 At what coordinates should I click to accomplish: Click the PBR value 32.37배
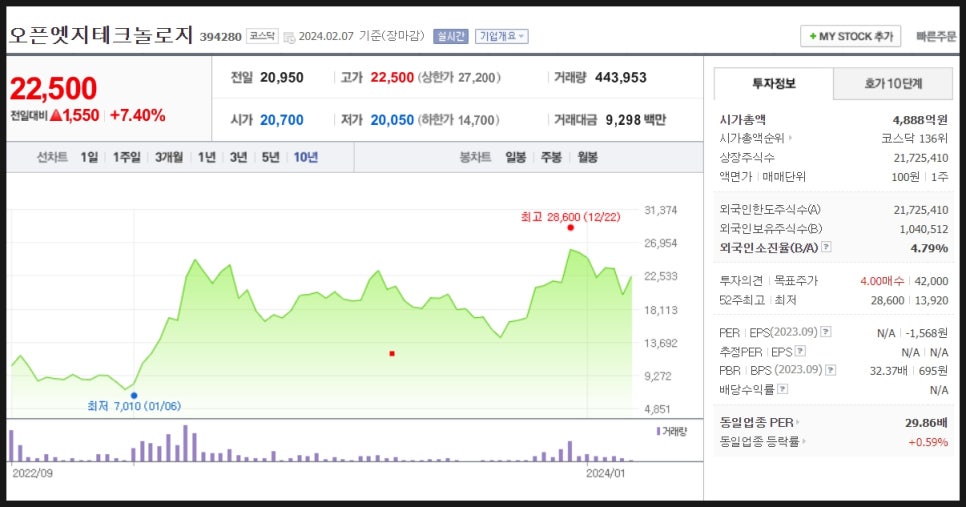888,371
